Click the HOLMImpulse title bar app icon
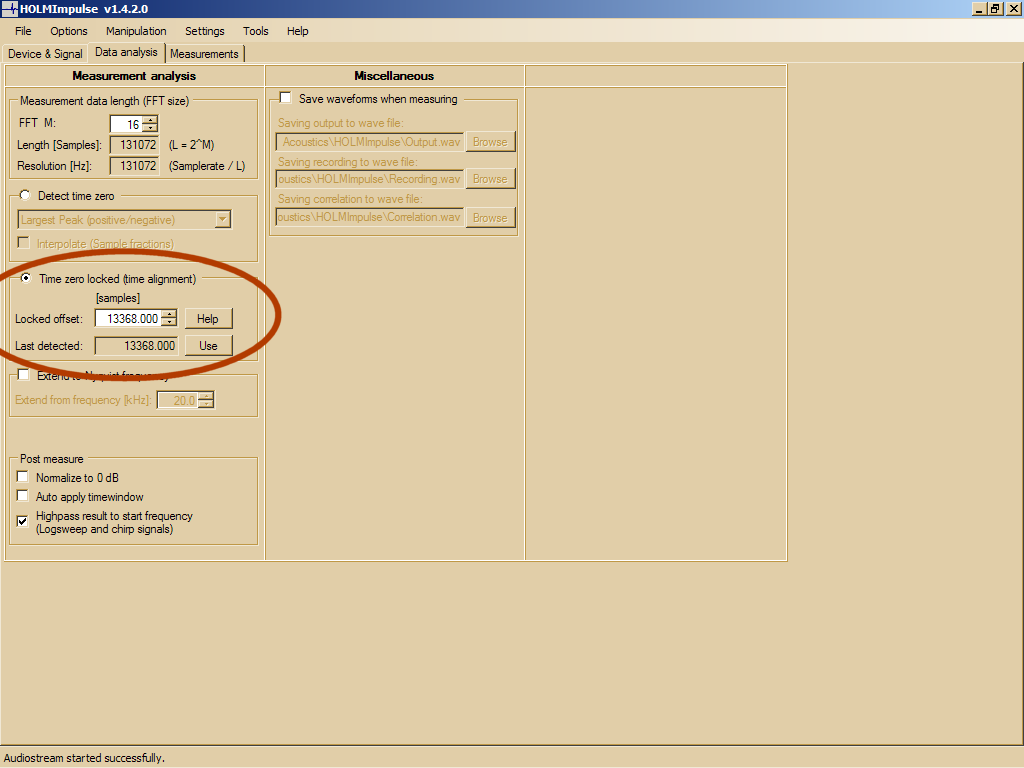 pyautogui.click(x=9, y=8)
